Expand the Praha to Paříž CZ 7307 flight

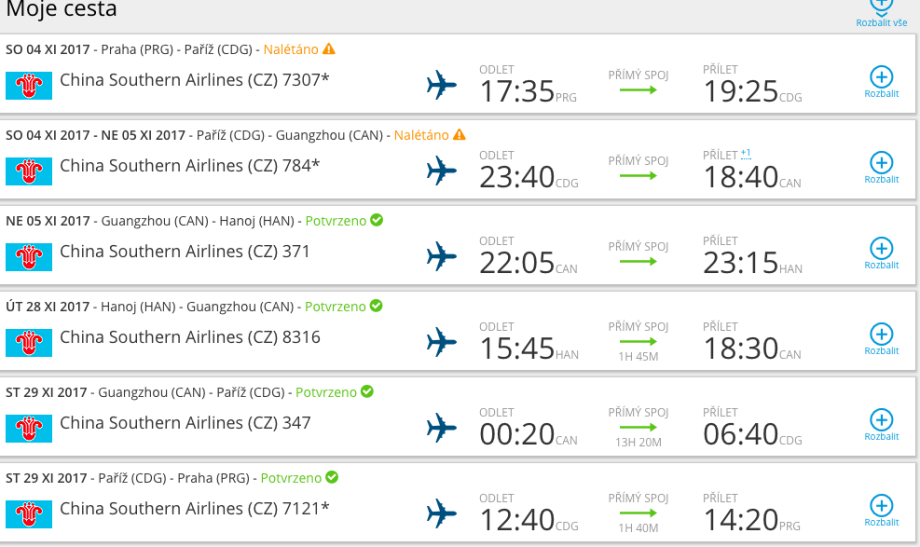point(881,80)
